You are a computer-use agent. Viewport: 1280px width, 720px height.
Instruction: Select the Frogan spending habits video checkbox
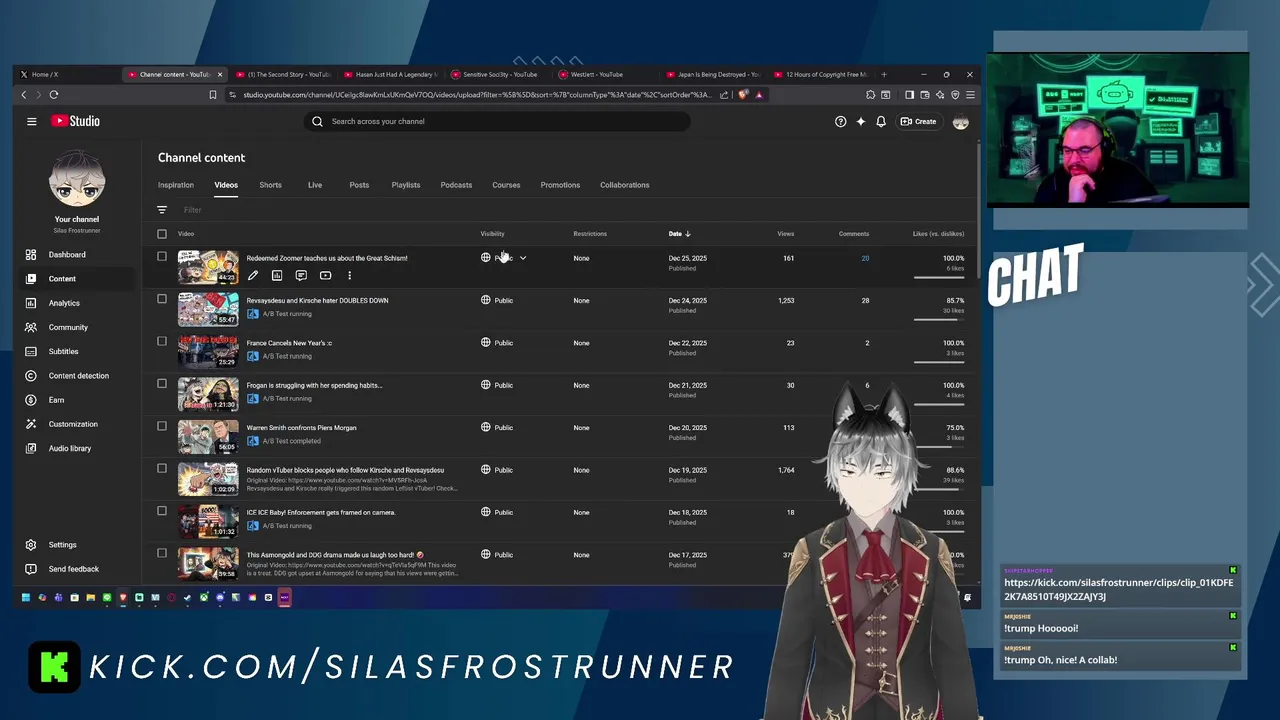point(162,384)
